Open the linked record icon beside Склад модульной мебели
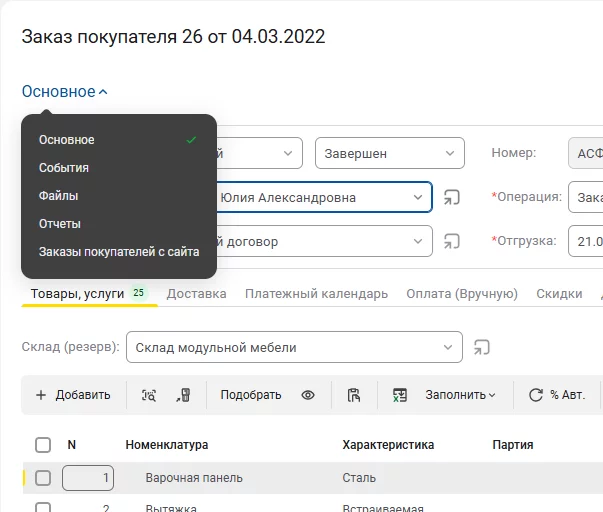Image resolution: width=603 pixels, height=512 pixels. (x=483, y=347)
